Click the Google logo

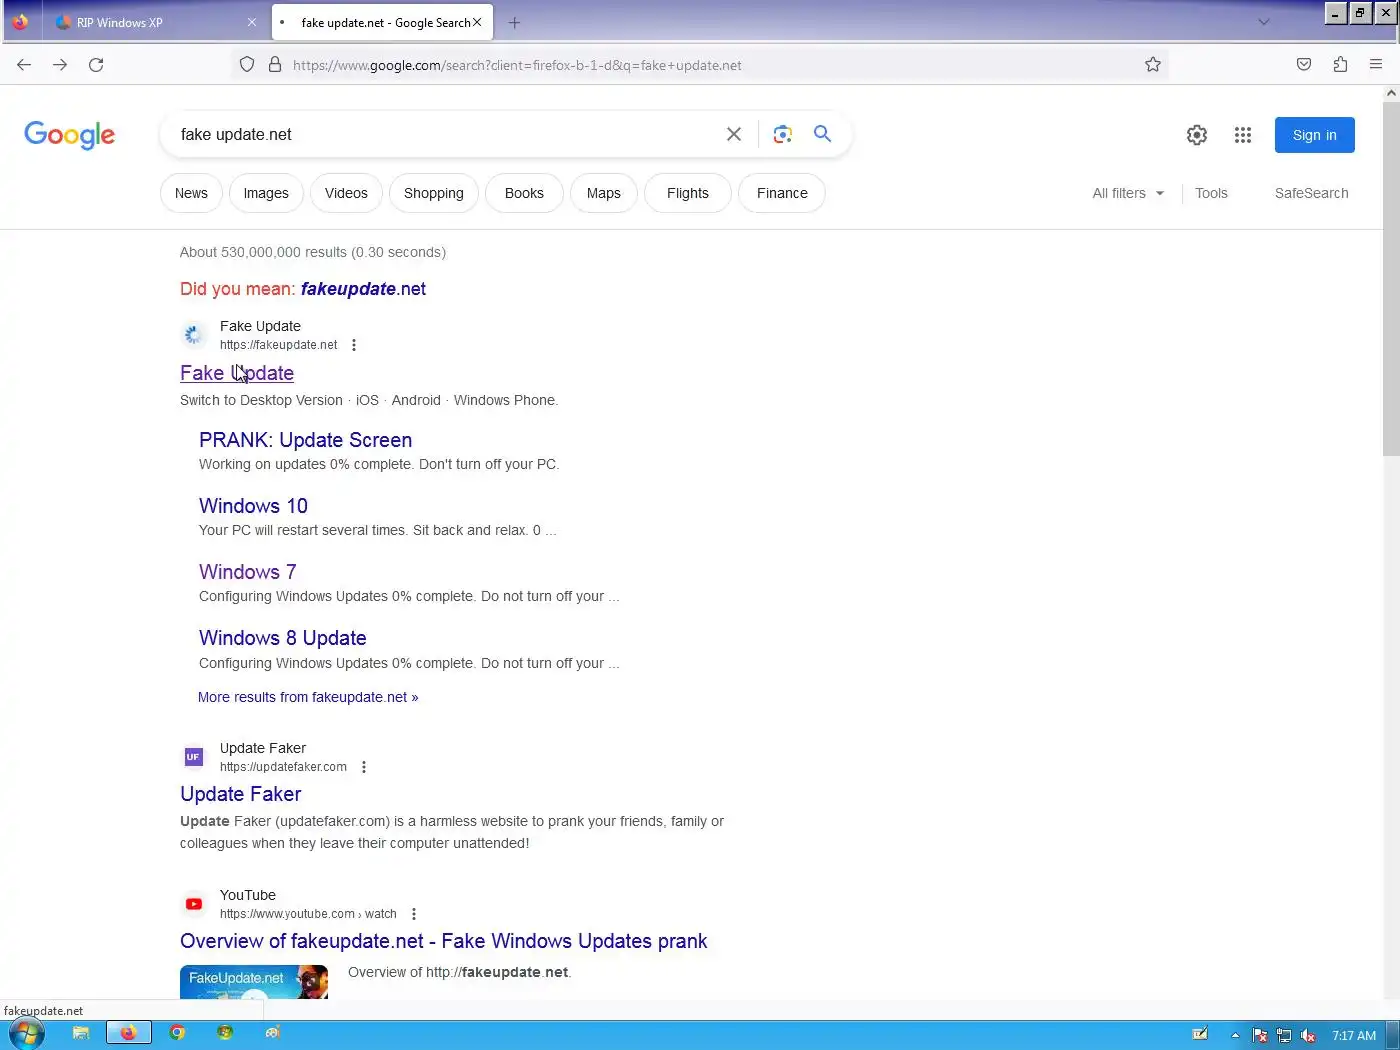pos(70,135)
